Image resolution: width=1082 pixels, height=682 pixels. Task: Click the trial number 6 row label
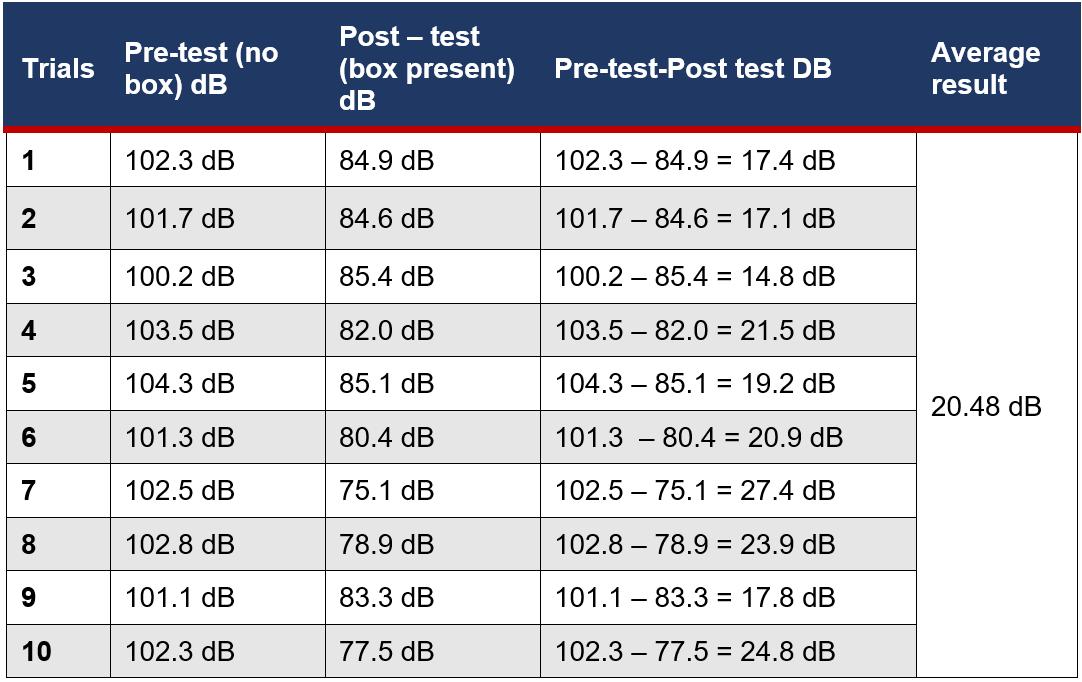(58, 437)
